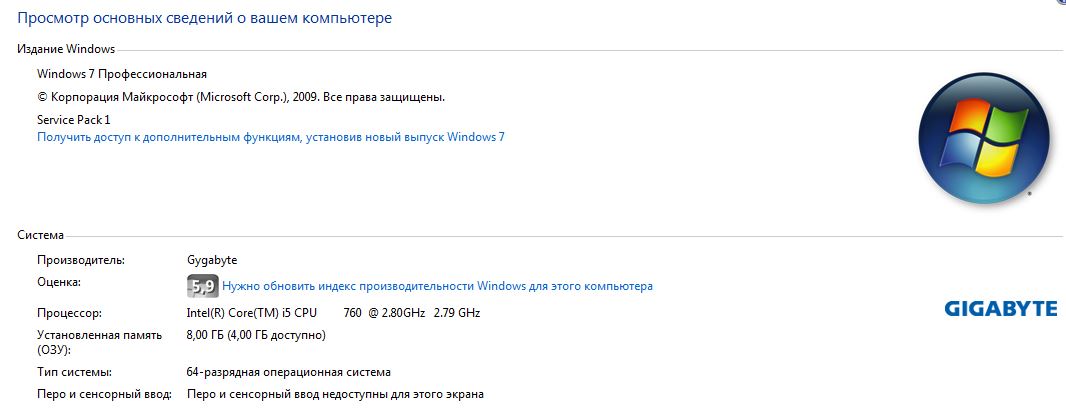The image size is (1066, 412).
Task: Click the "Производитель:" label
Action: 81,260
